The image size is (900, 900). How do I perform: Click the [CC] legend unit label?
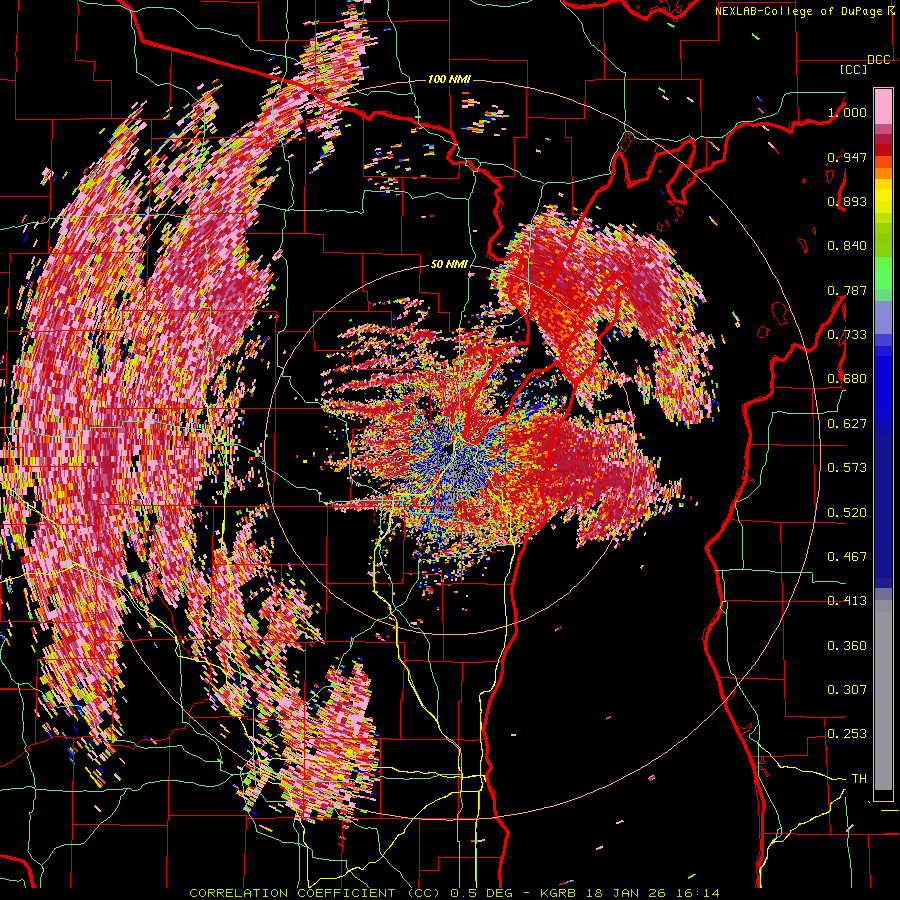click(853, 69)
